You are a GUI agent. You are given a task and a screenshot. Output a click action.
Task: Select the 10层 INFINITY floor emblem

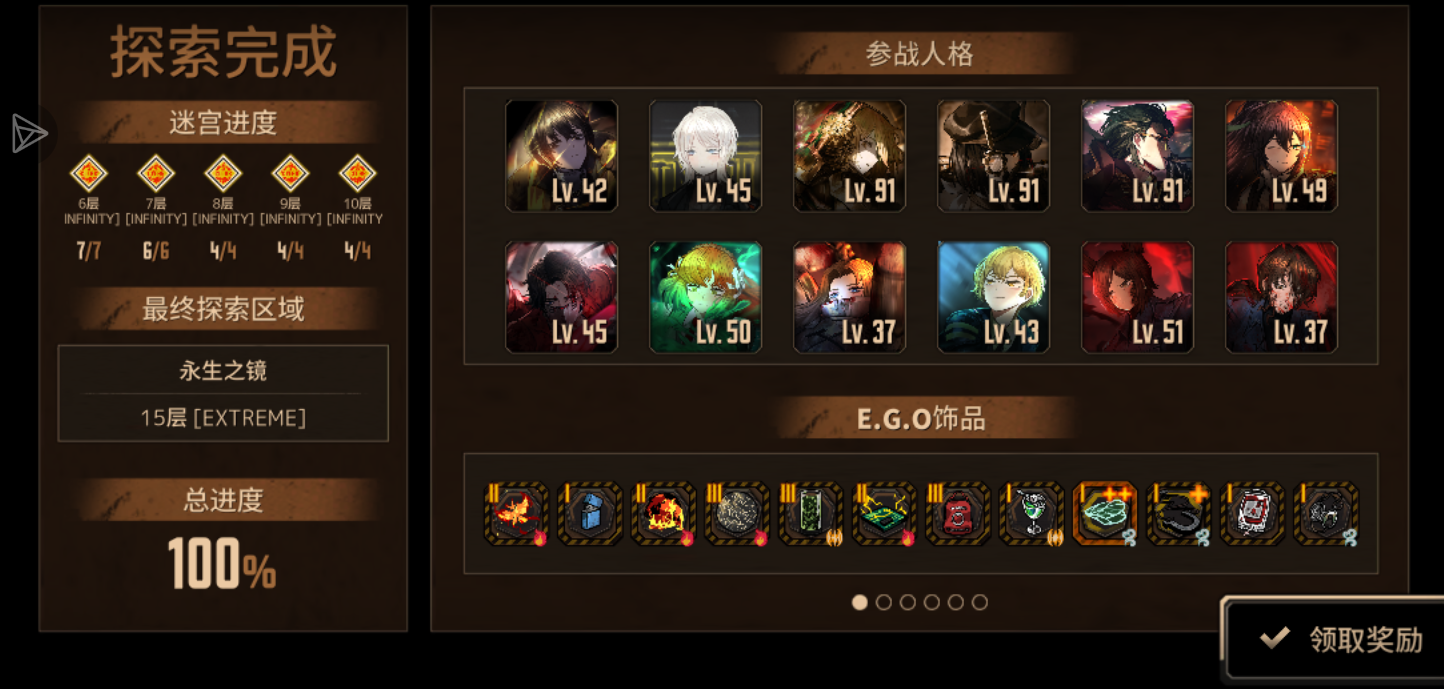(x=357, y=174)
